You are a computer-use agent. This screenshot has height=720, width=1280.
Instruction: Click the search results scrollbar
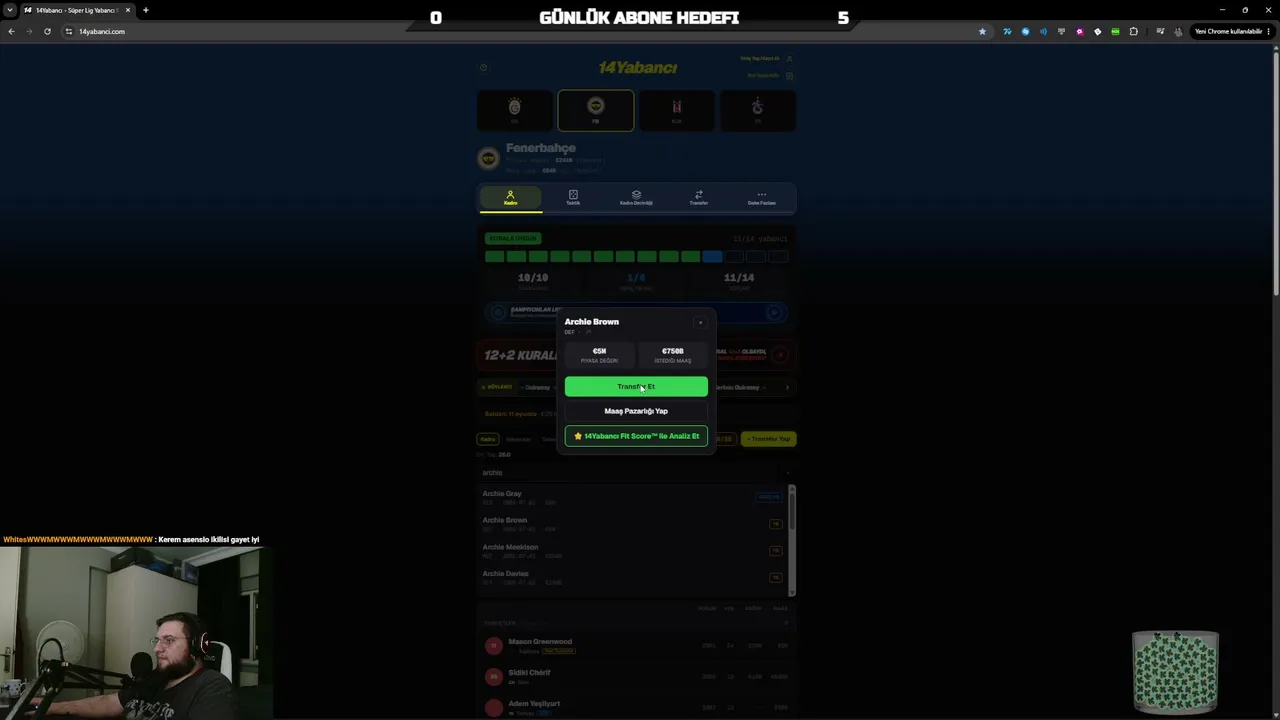(x=792, y=540)
